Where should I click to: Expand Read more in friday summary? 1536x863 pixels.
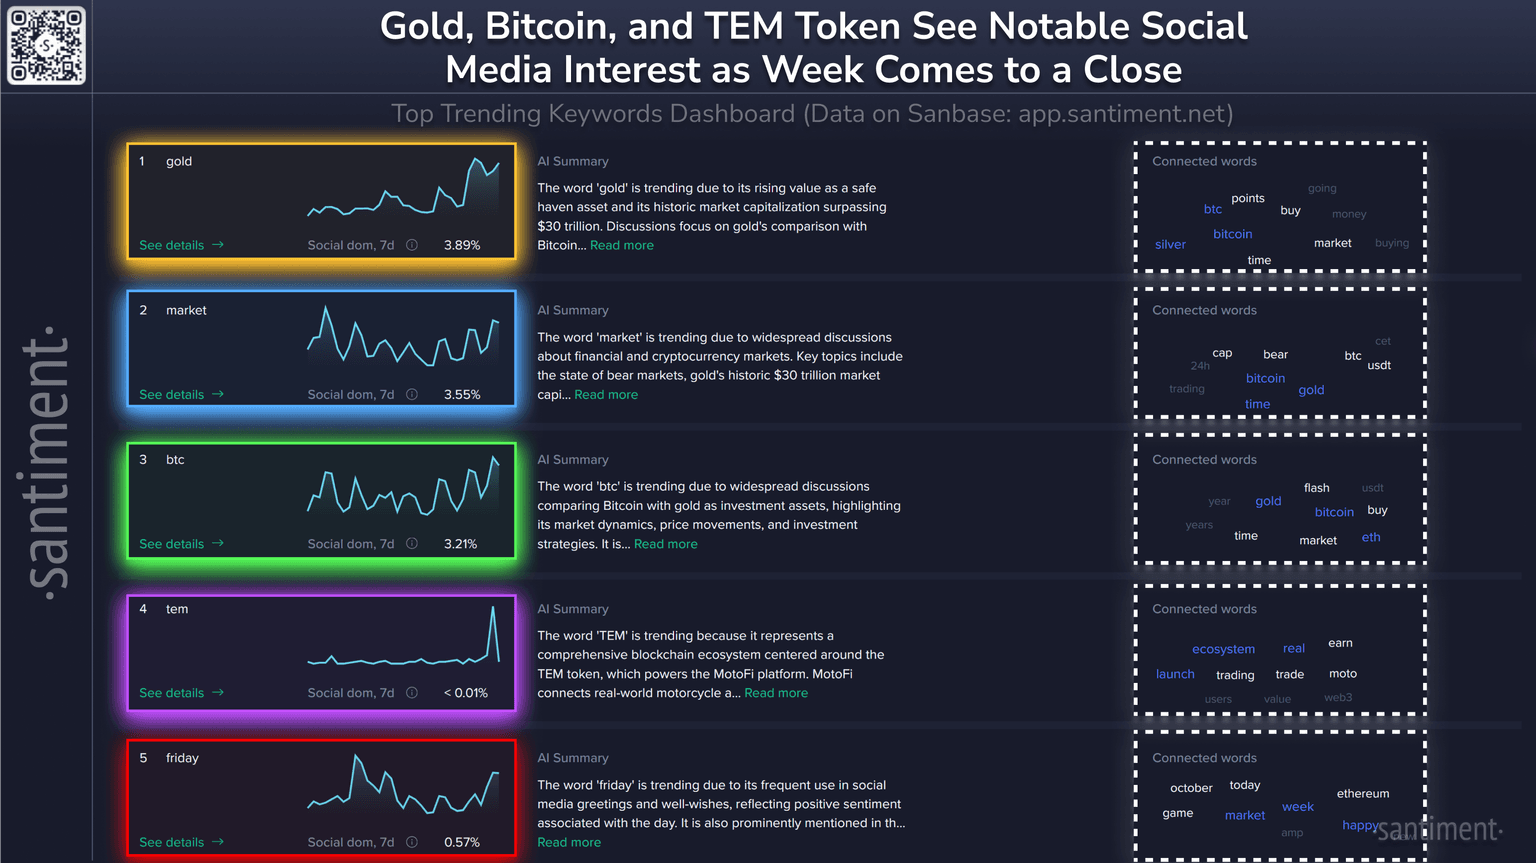coord(569,842)
